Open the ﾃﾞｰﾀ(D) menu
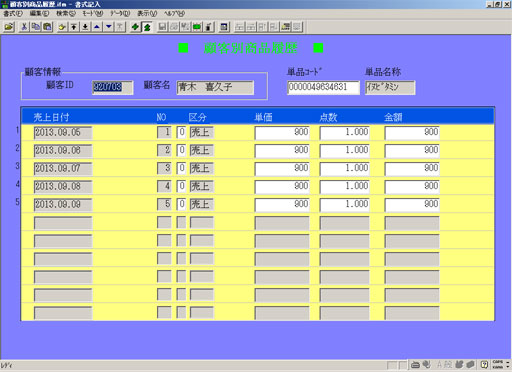Image resolution: width=512 pixels, height=372 pixels. tap(120, 13)
